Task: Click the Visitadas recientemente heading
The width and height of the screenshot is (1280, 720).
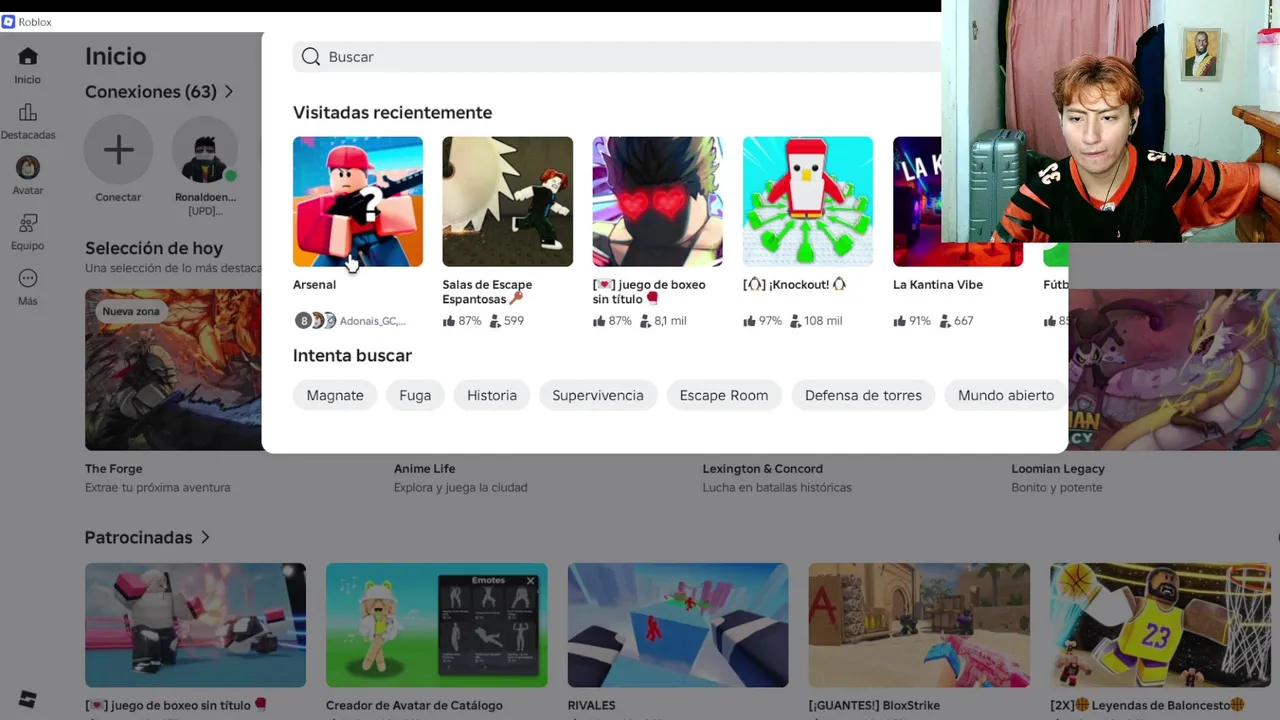Action: click(392, 113)
